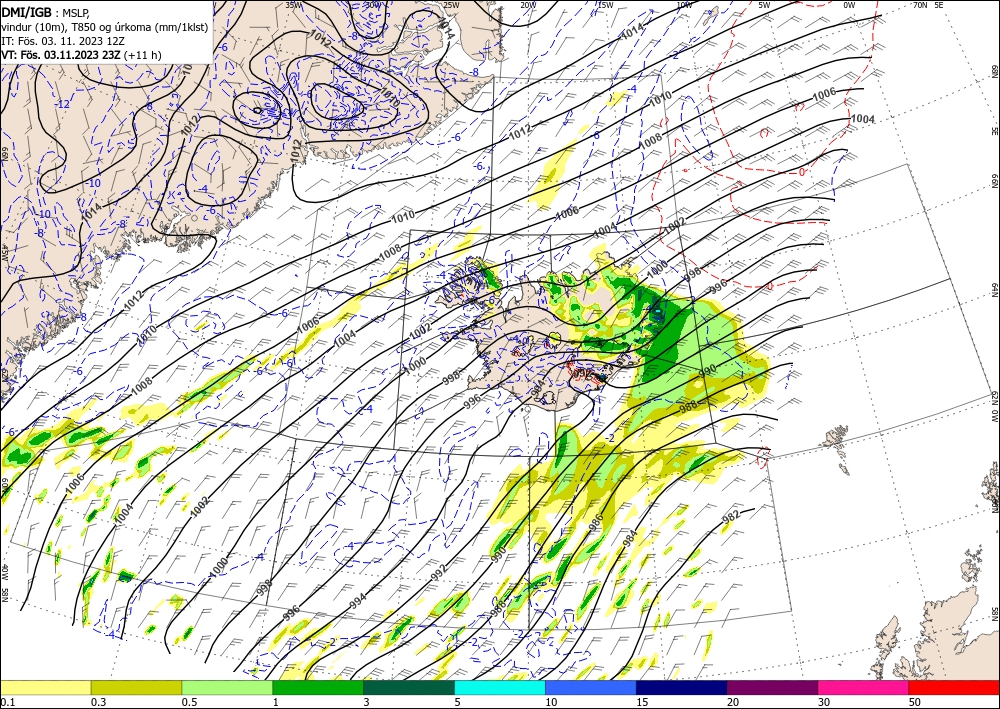1000x709 pixels.
Task: Click the "0.5" legend scale value
Action: (x=189, y=702)
